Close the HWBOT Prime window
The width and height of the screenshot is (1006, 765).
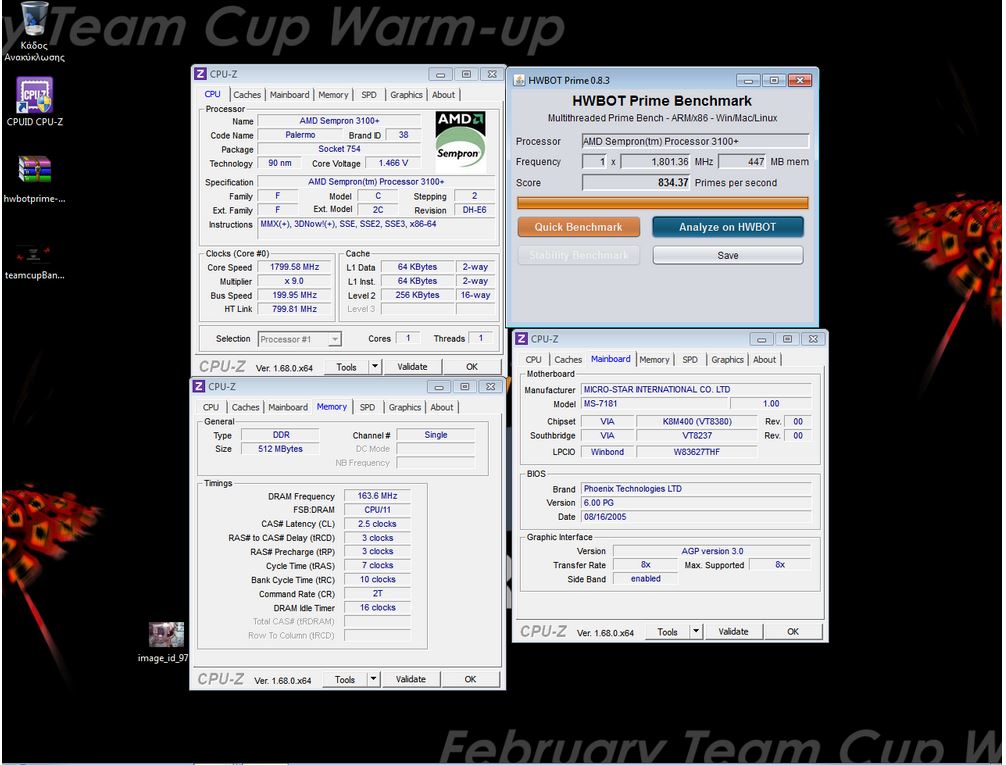799,80
